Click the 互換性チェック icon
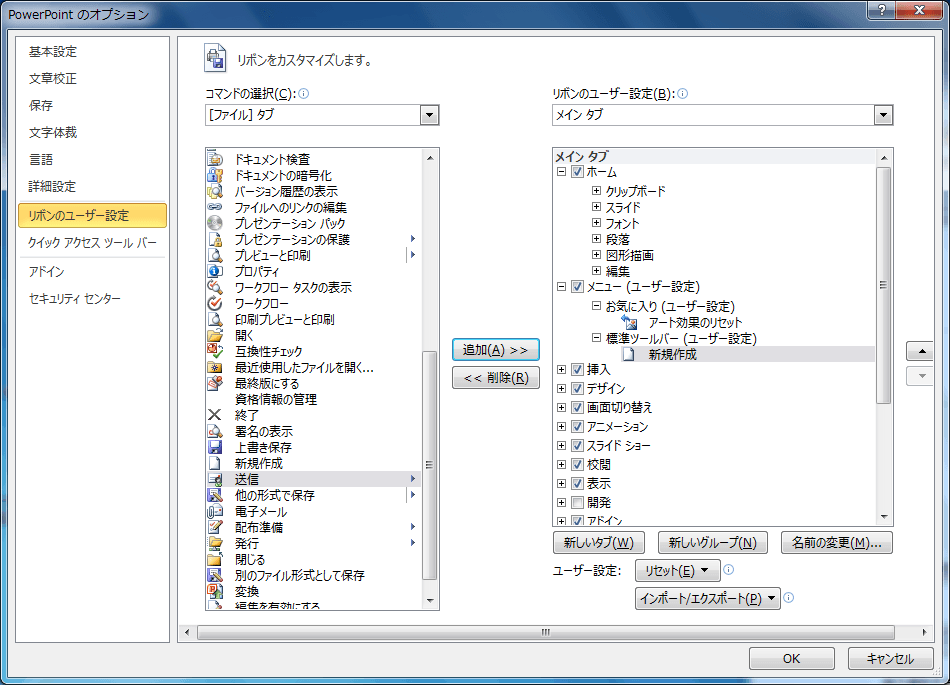Image resolution: width=950 pixels, height=685 pixels. (215, 351)
